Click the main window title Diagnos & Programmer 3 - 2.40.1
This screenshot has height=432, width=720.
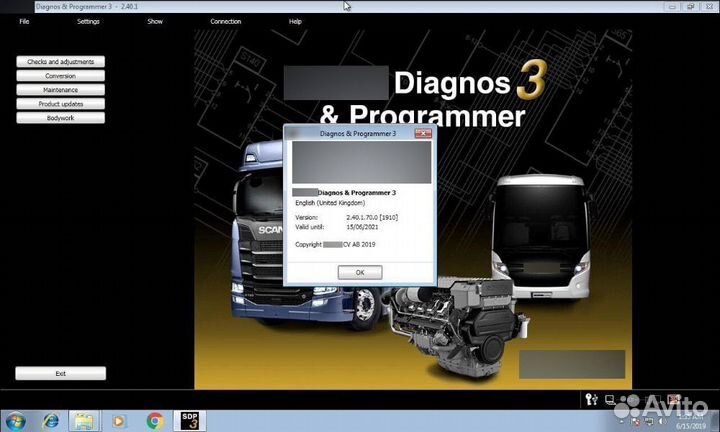pos(87,6)
